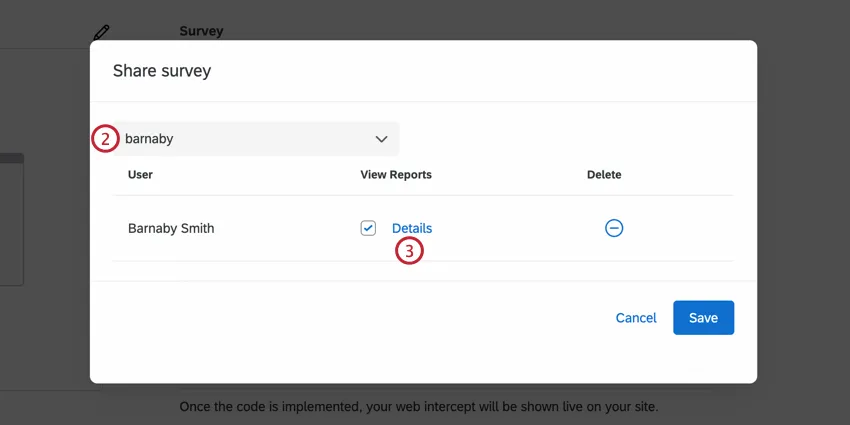Image resolution: width=850 pixels, height=425 pixels.
Task: Click the red step 3 marker
Action: [x=409, y=251]
